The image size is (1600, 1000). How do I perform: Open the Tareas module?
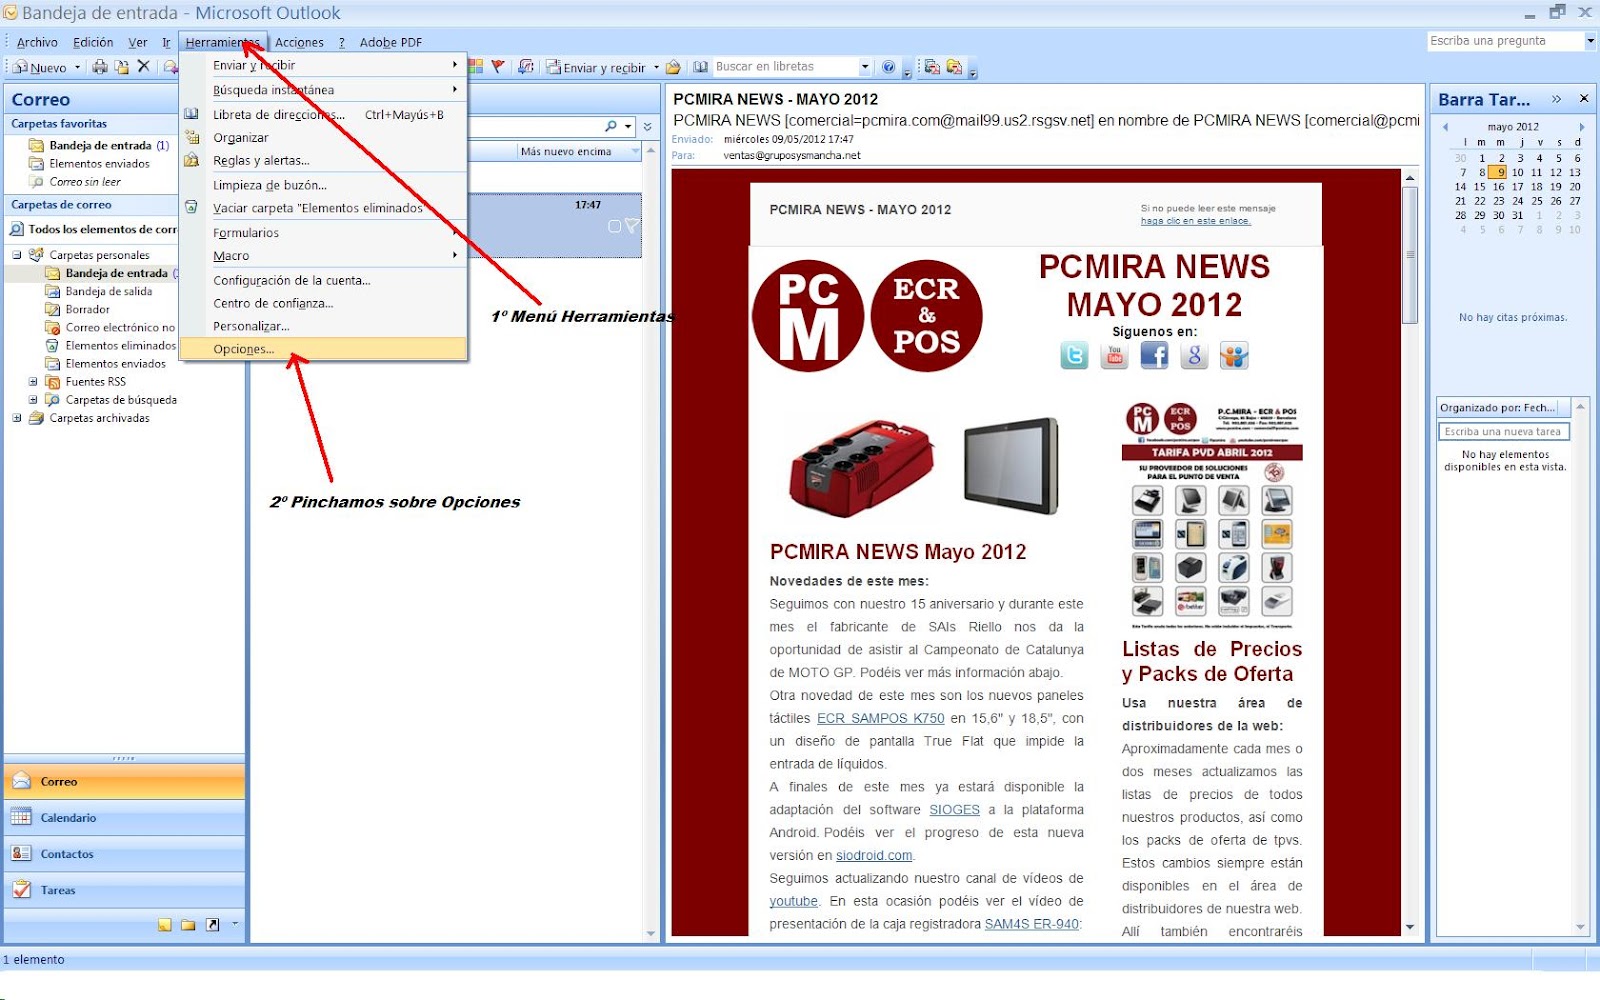[x=124, y=890]
